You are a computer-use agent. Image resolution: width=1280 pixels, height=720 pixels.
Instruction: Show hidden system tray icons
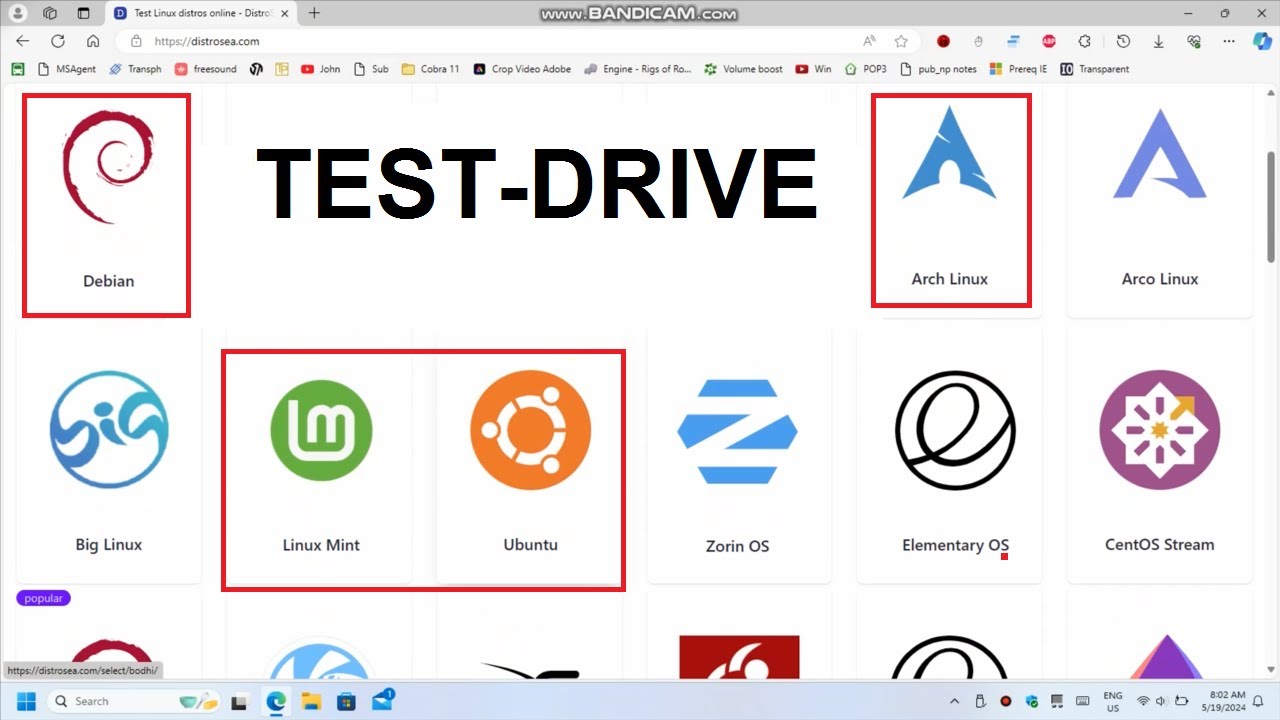click(x=954, y=701)
